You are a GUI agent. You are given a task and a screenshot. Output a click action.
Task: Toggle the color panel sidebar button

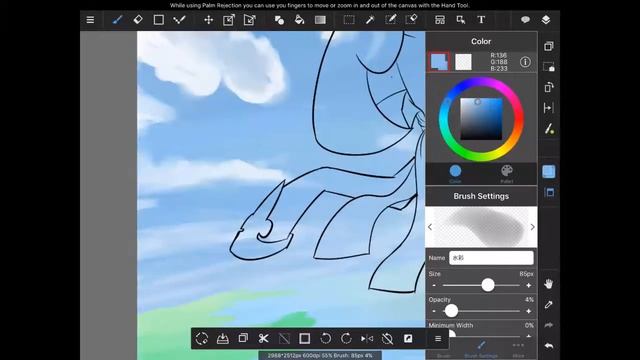549,172
